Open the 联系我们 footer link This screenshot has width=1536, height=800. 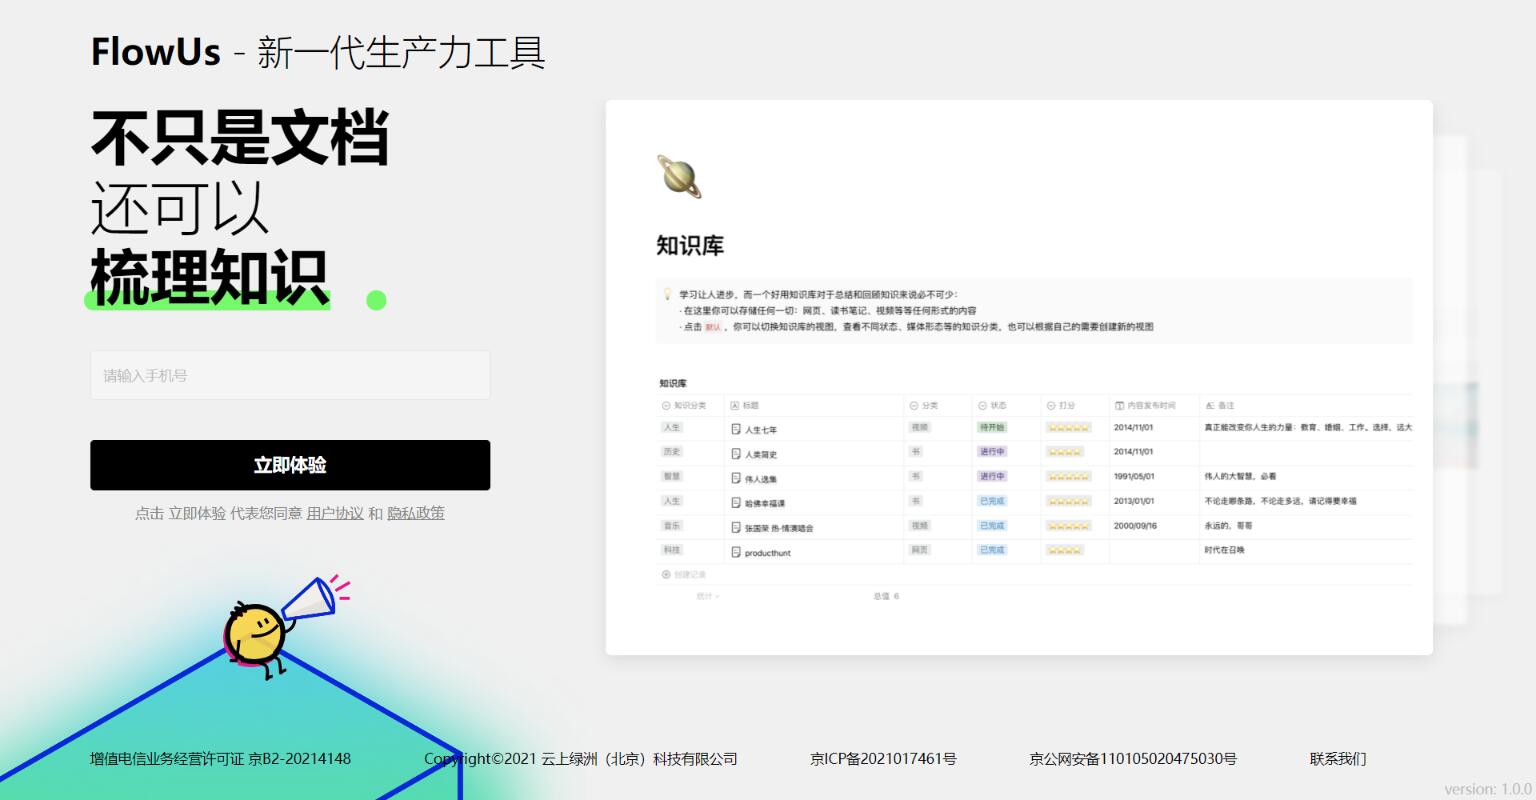pyautogui.click(x=1338, y=759)
